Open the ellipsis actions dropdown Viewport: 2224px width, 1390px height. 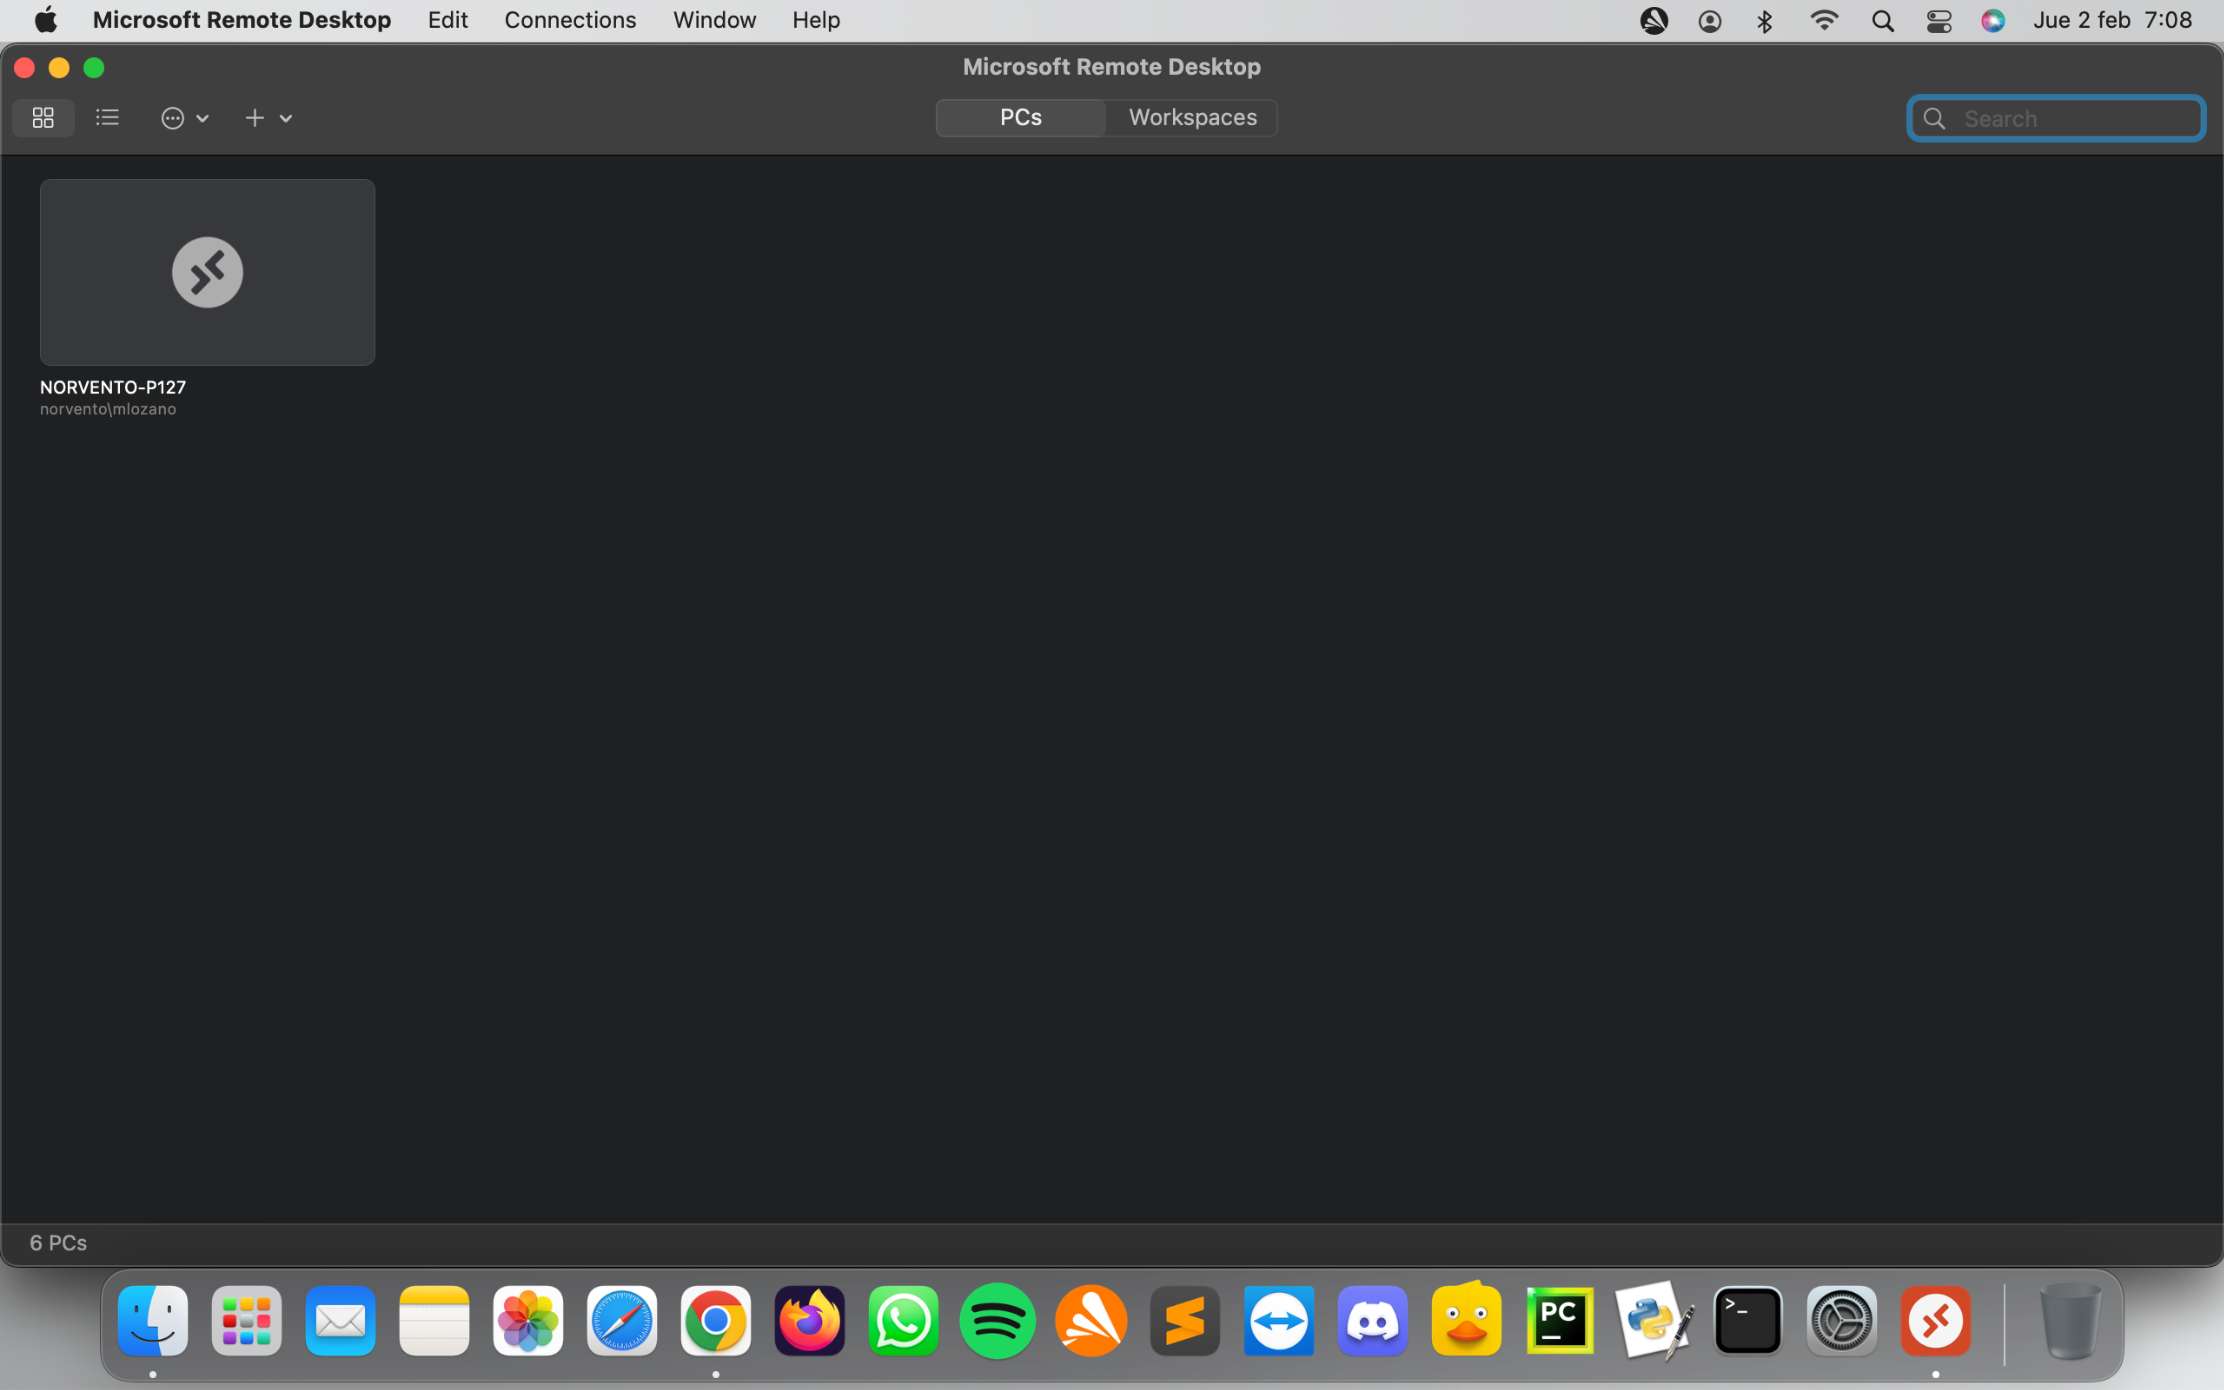(x=185, y=118)
